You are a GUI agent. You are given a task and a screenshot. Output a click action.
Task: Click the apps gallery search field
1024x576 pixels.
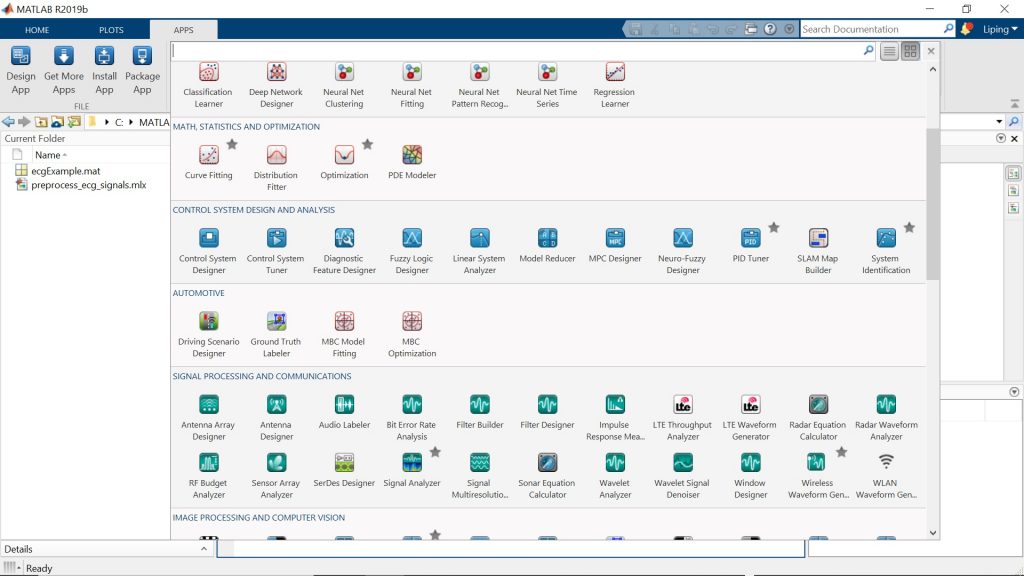[515, 51]
